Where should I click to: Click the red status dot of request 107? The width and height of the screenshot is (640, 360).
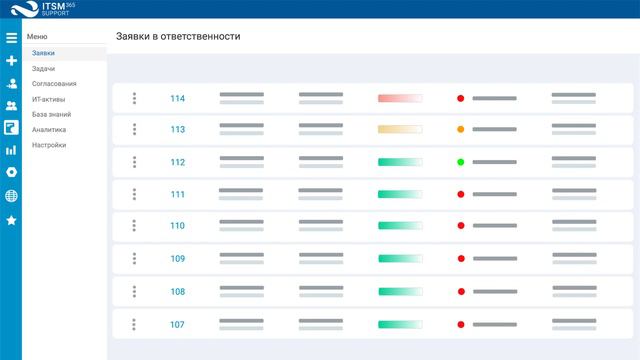click(461, 324)
